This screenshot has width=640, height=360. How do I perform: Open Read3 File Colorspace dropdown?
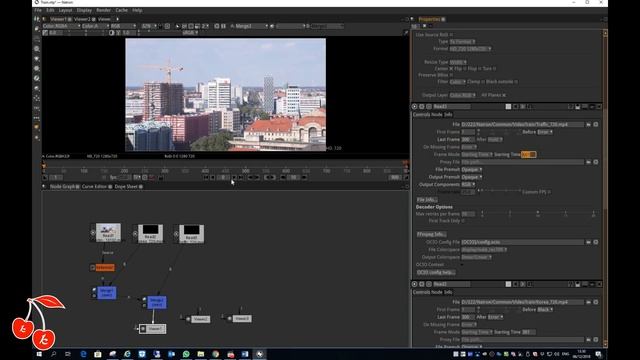pyautogui.click(x=484, y=249)
